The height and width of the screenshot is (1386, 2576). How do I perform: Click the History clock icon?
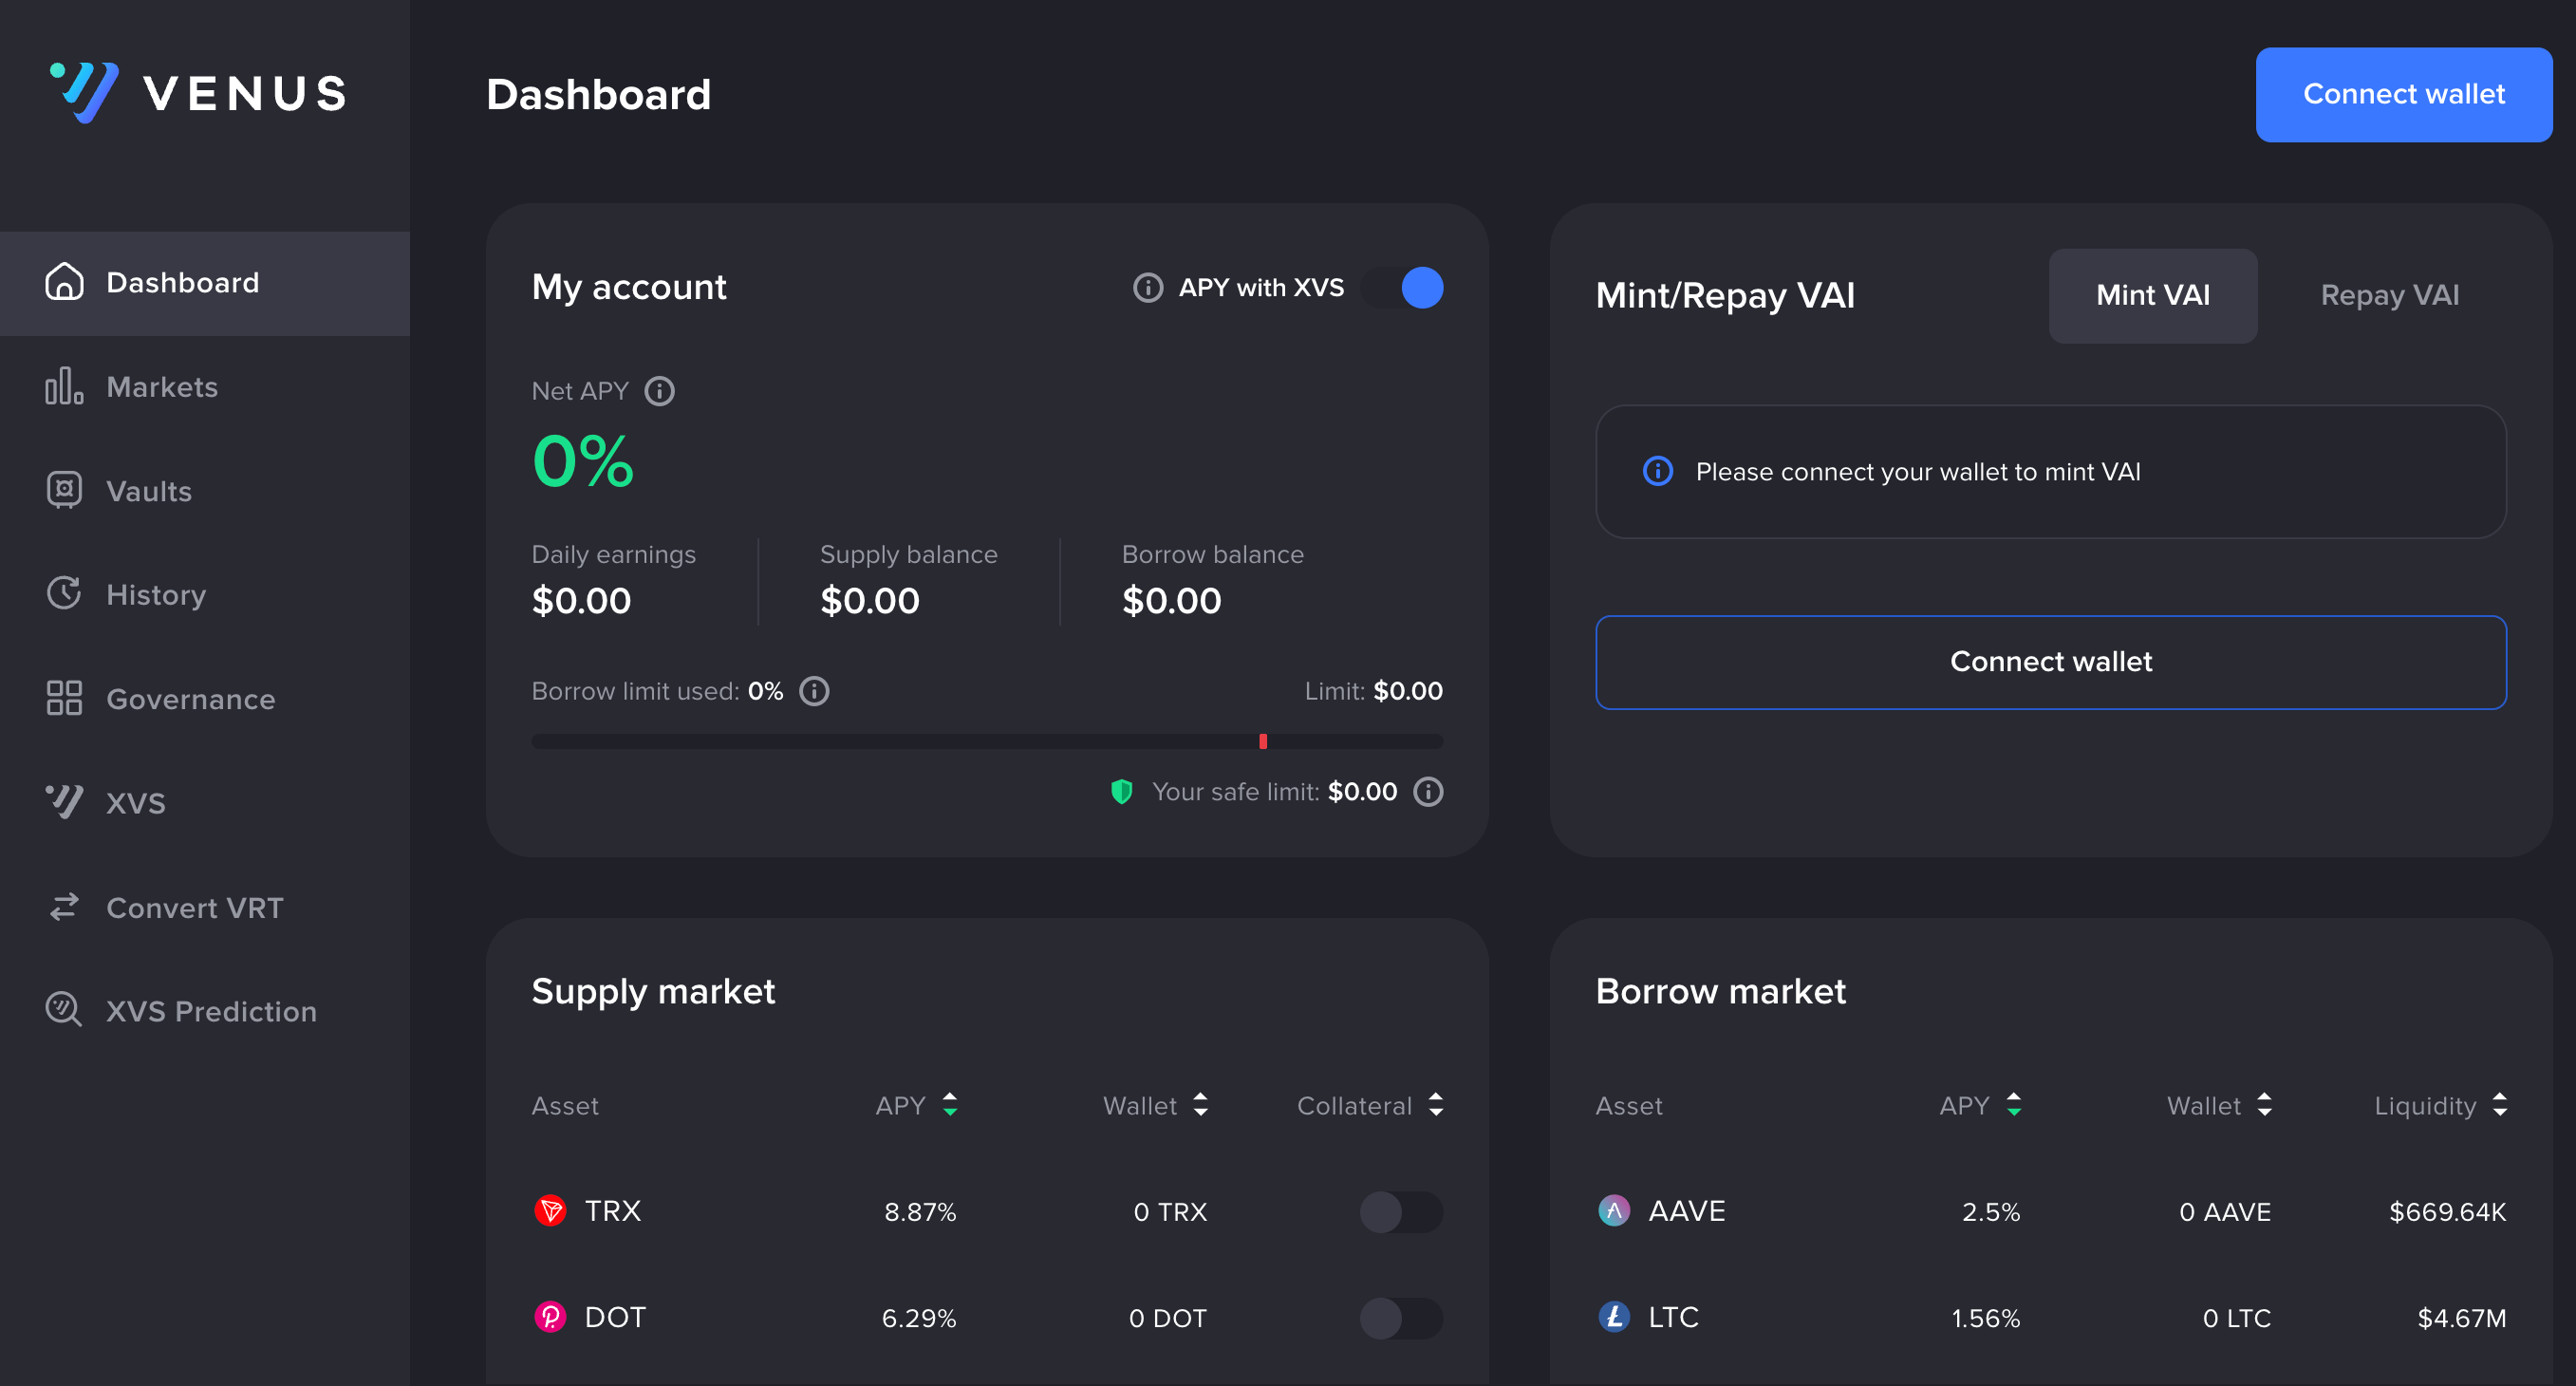pyautogui.click(x=64, y=594)
